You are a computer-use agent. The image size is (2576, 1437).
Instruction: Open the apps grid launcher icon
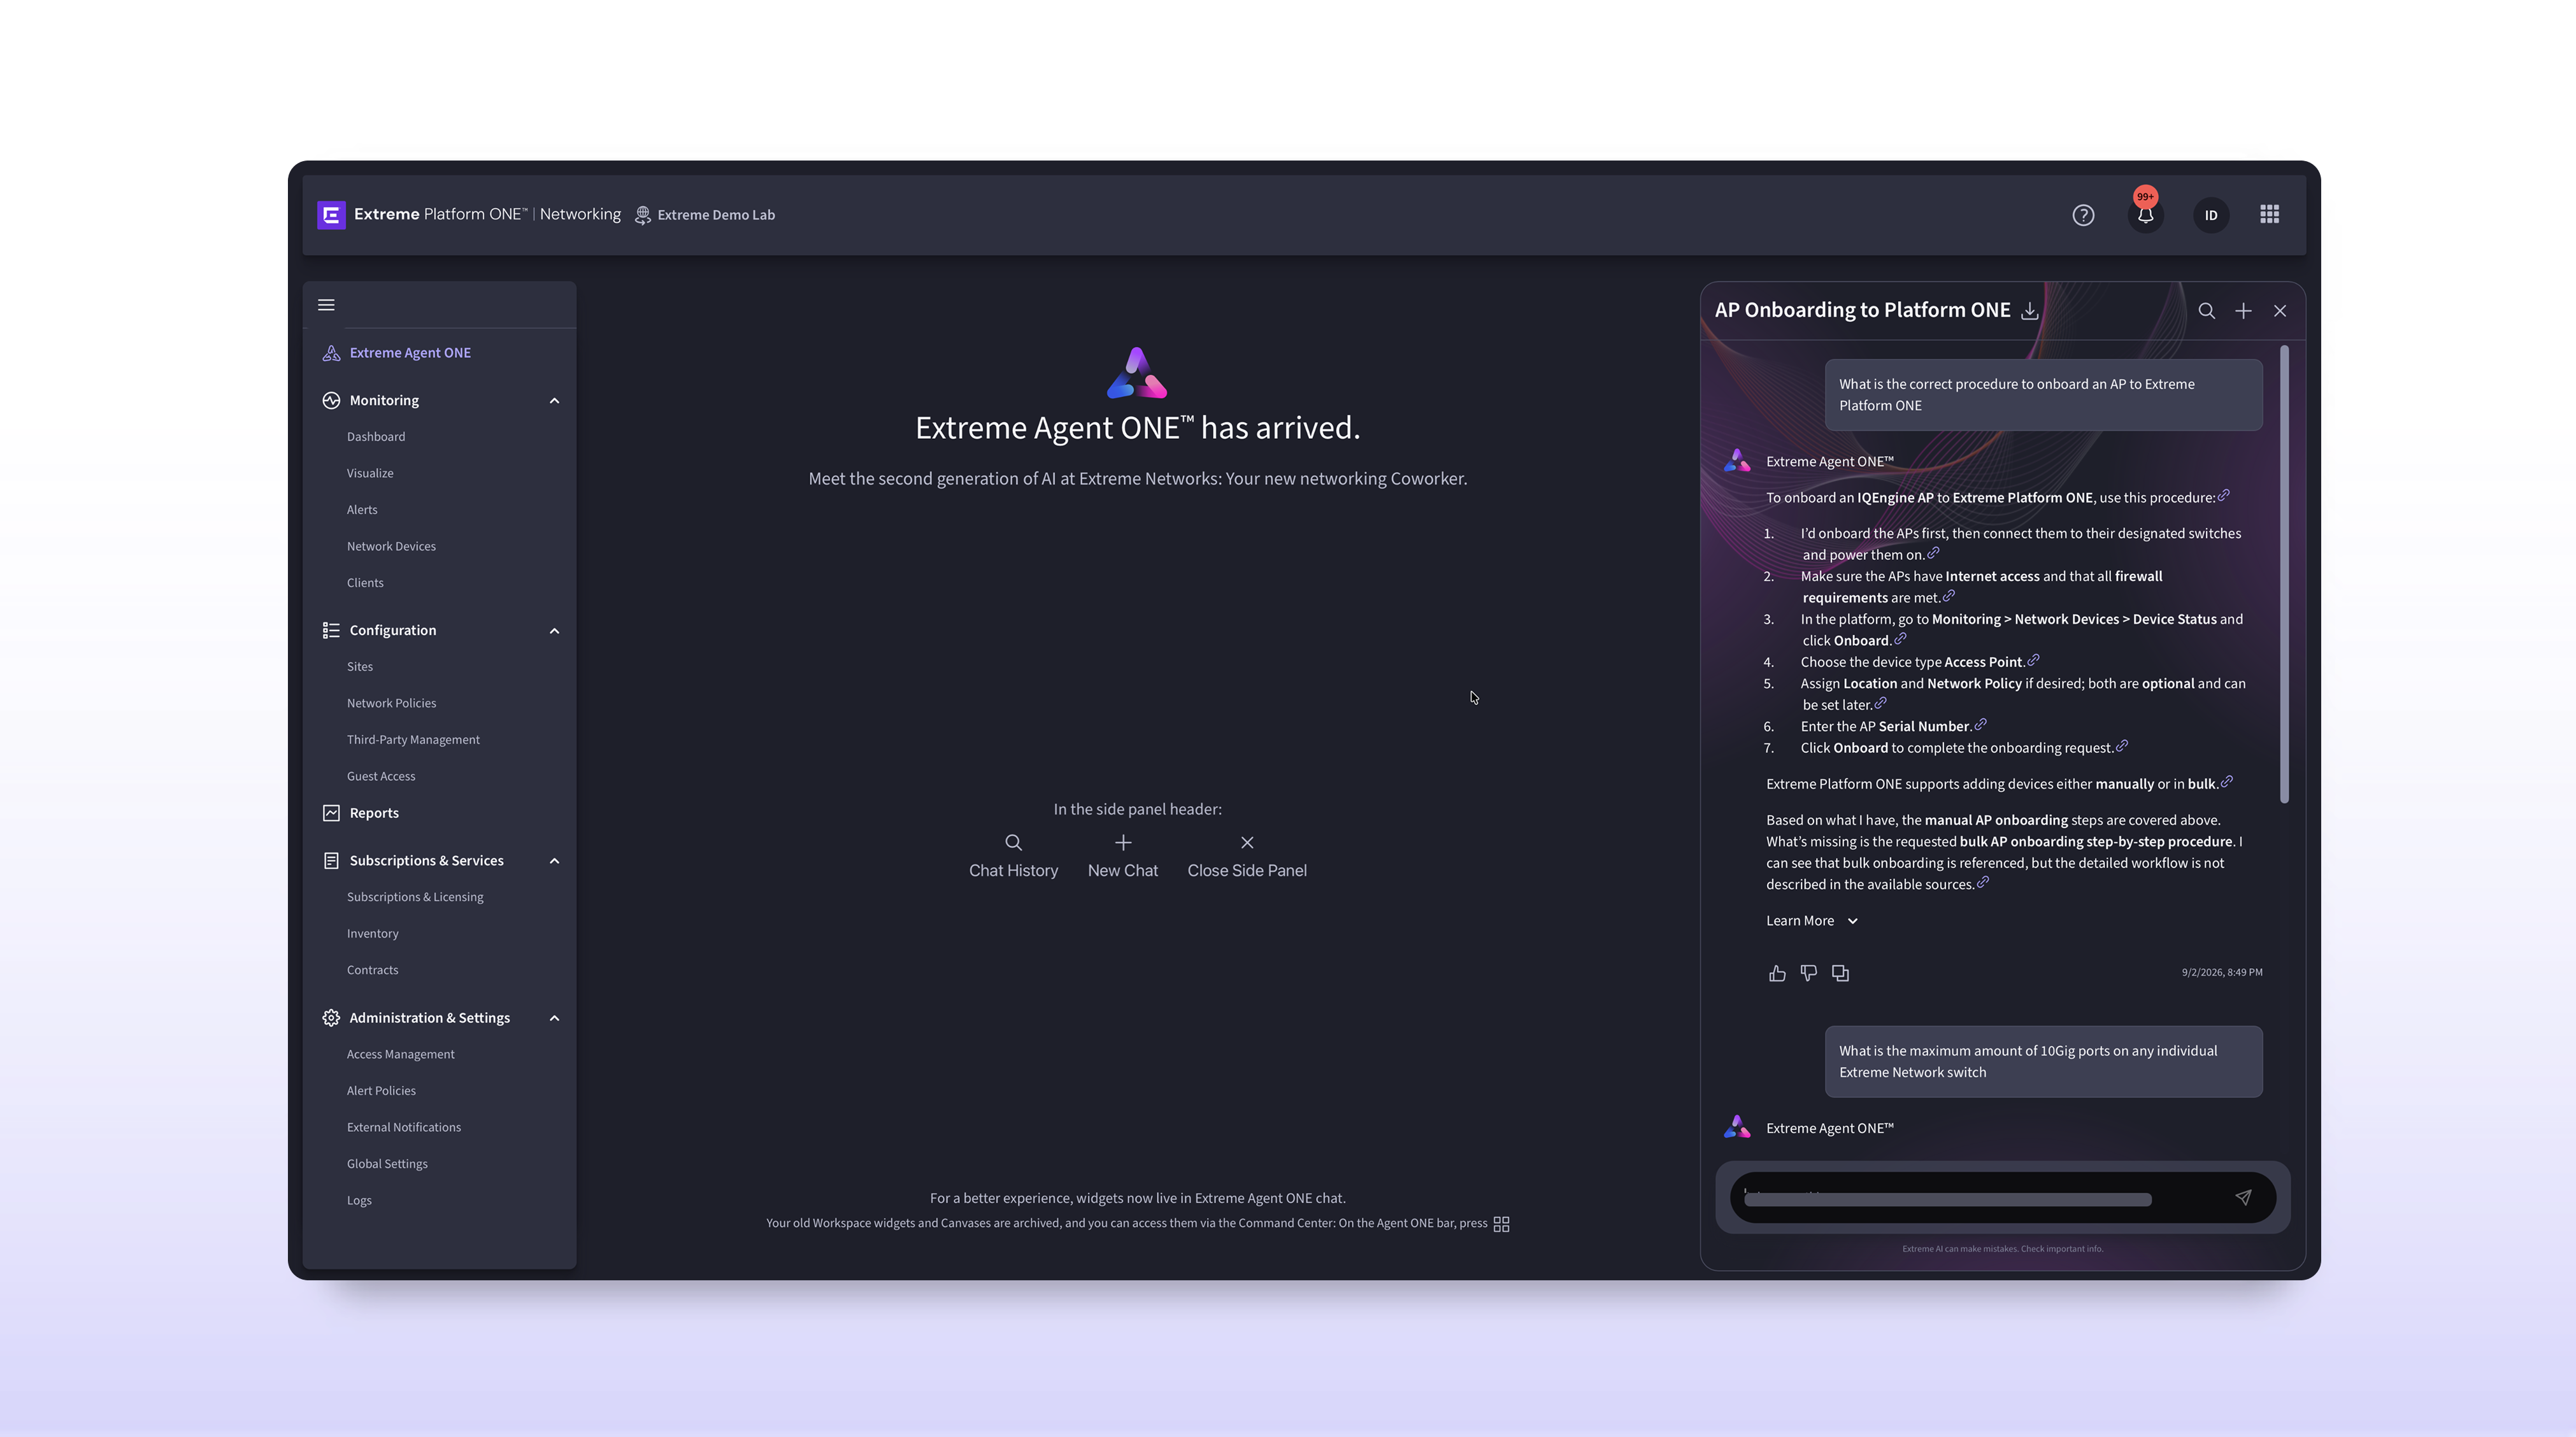[x=2269, y=214]
